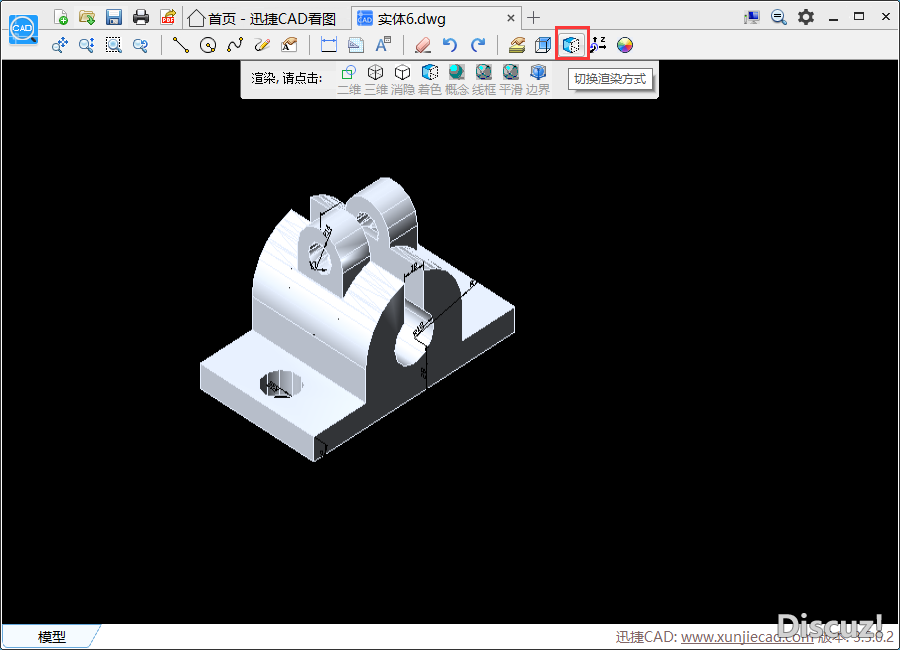This screenshot has height=650, width=900.
Task: Open the settings gear in title bar
Action: pos(806,17)
